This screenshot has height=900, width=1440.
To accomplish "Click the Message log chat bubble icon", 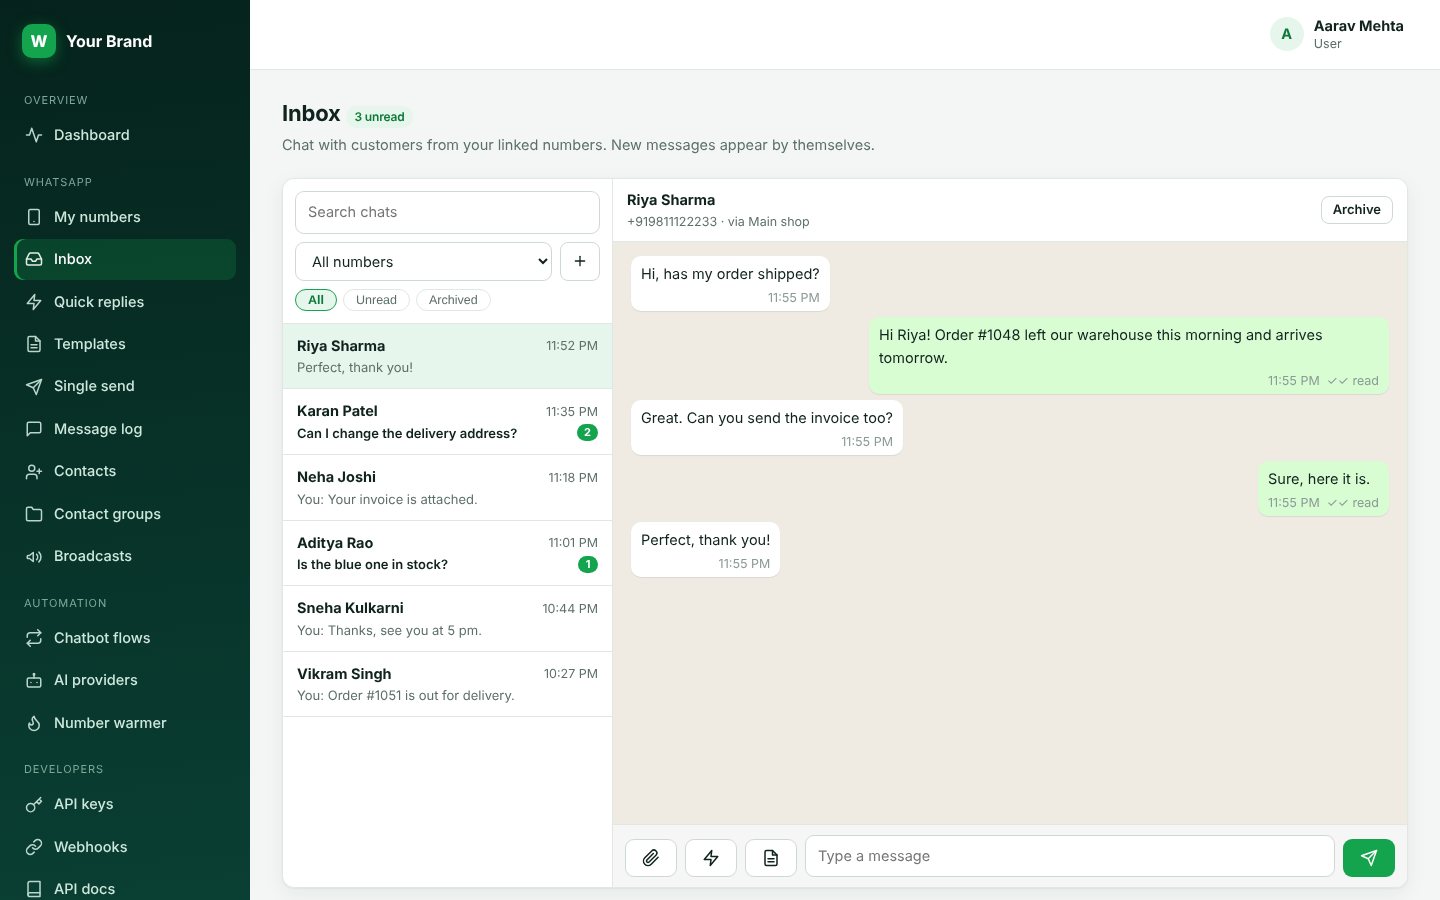I will pyautogui.click(x=34, y=429).
